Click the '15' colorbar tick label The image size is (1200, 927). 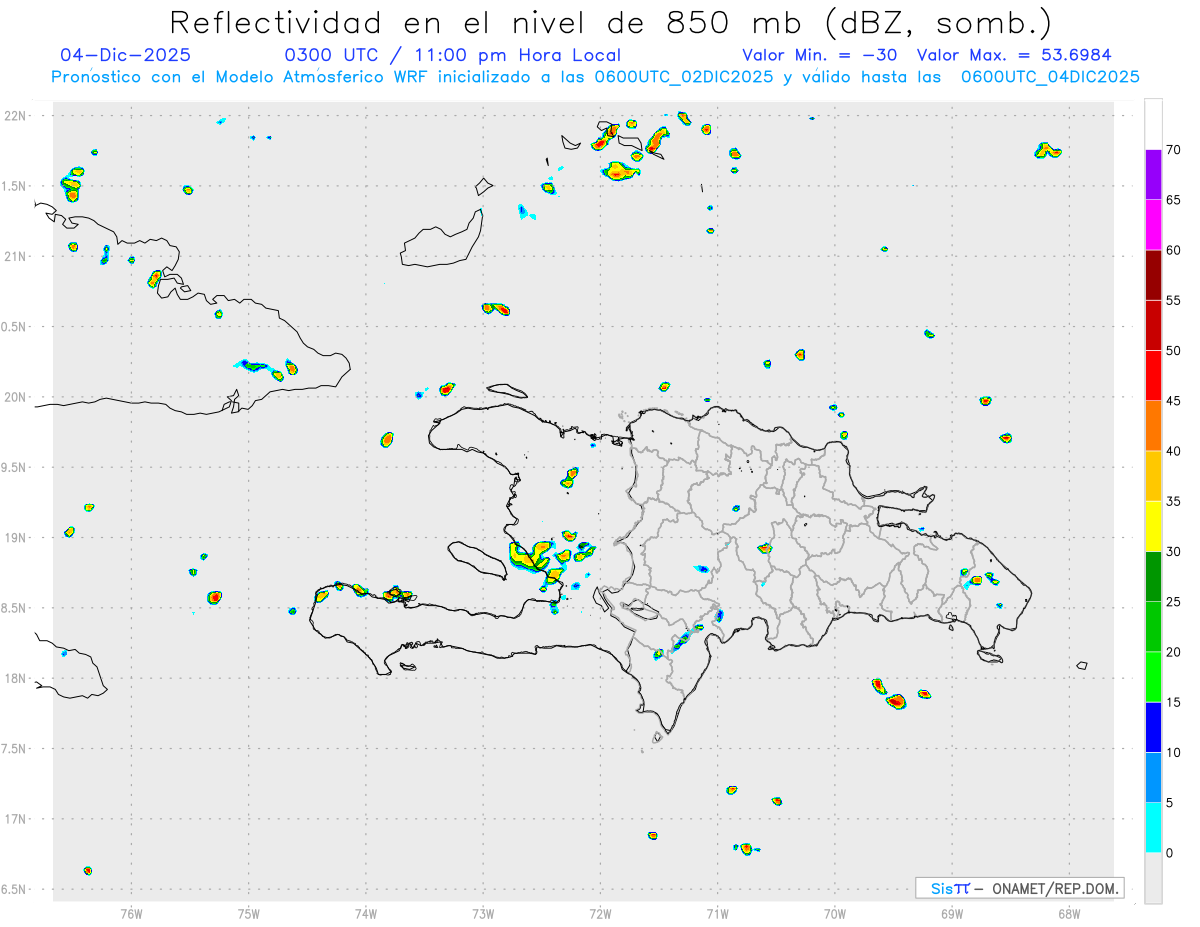click(1174, 702)
